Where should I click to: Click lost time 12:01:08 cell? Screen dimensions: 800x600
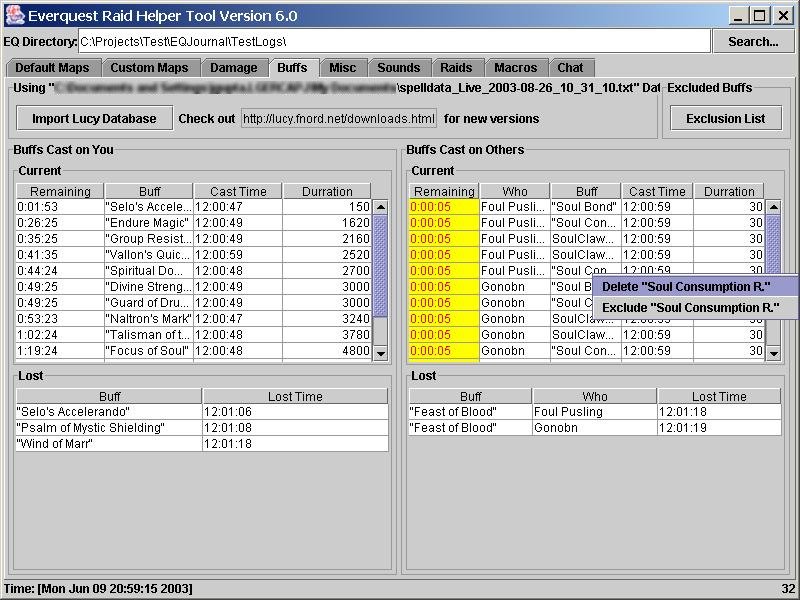[x=295, y=428]
